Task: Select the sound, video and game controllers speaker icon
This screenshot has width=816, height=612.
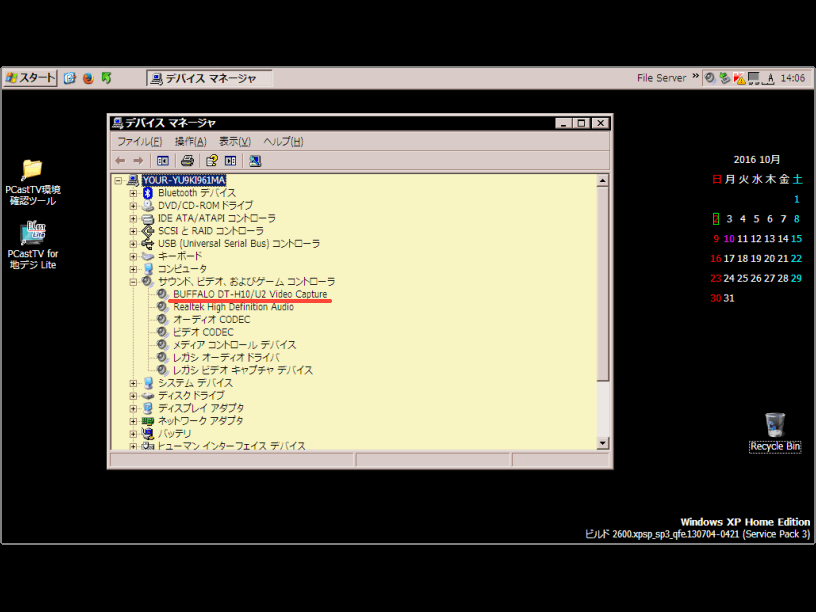Action: [148, 282]
